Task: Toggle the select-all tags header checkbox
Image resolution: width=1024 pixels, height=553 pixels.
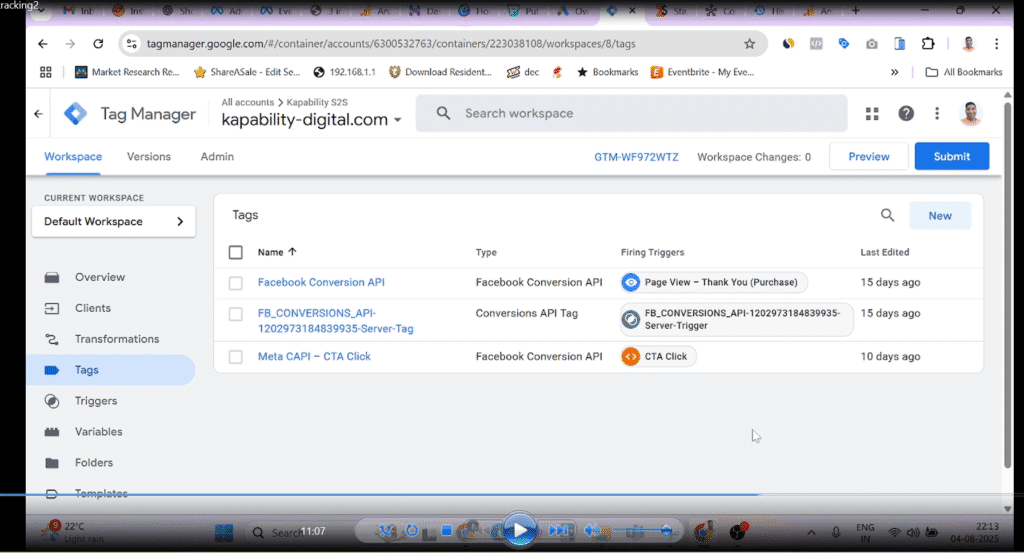Action: pyautogui.click(x=236, y=253)
